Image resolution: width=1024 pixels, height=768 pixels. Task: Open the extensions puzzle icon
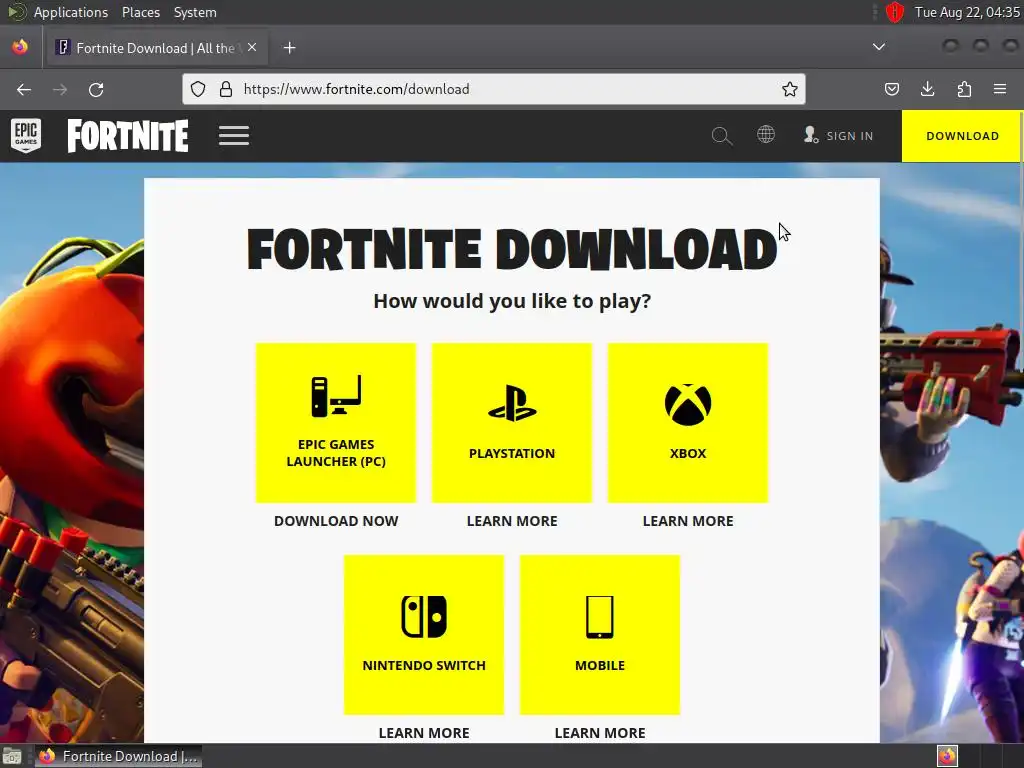tap(964, 89)
